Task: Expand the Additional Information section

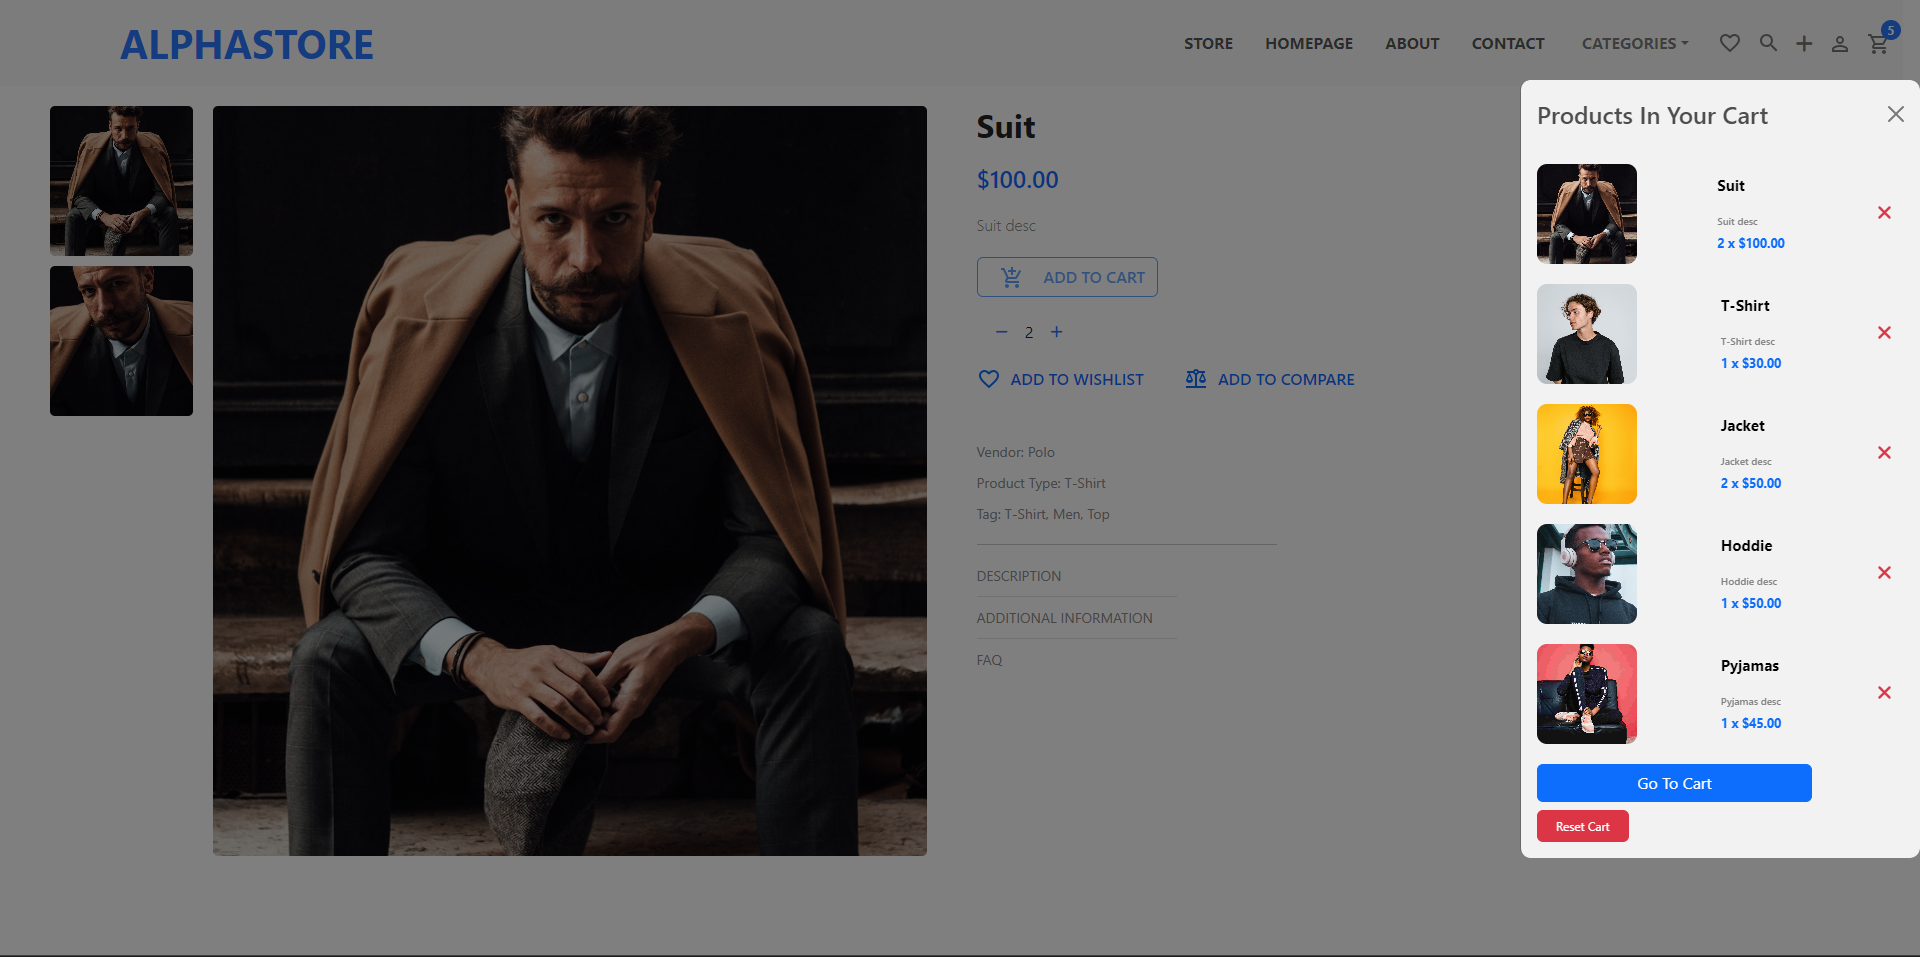Action: 1064,618
